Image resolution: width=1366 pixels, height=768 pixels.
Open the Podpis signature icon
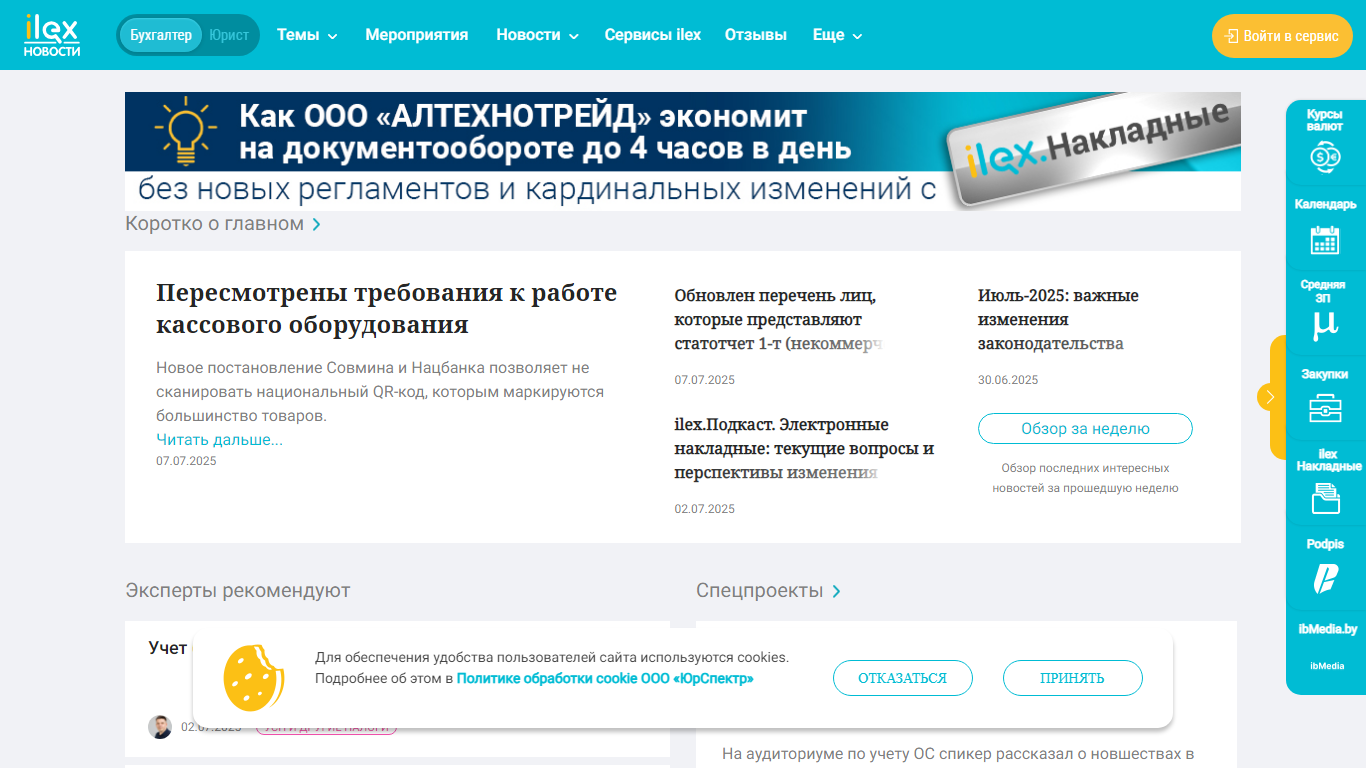pyautogui.click(x=1325, y=579)
